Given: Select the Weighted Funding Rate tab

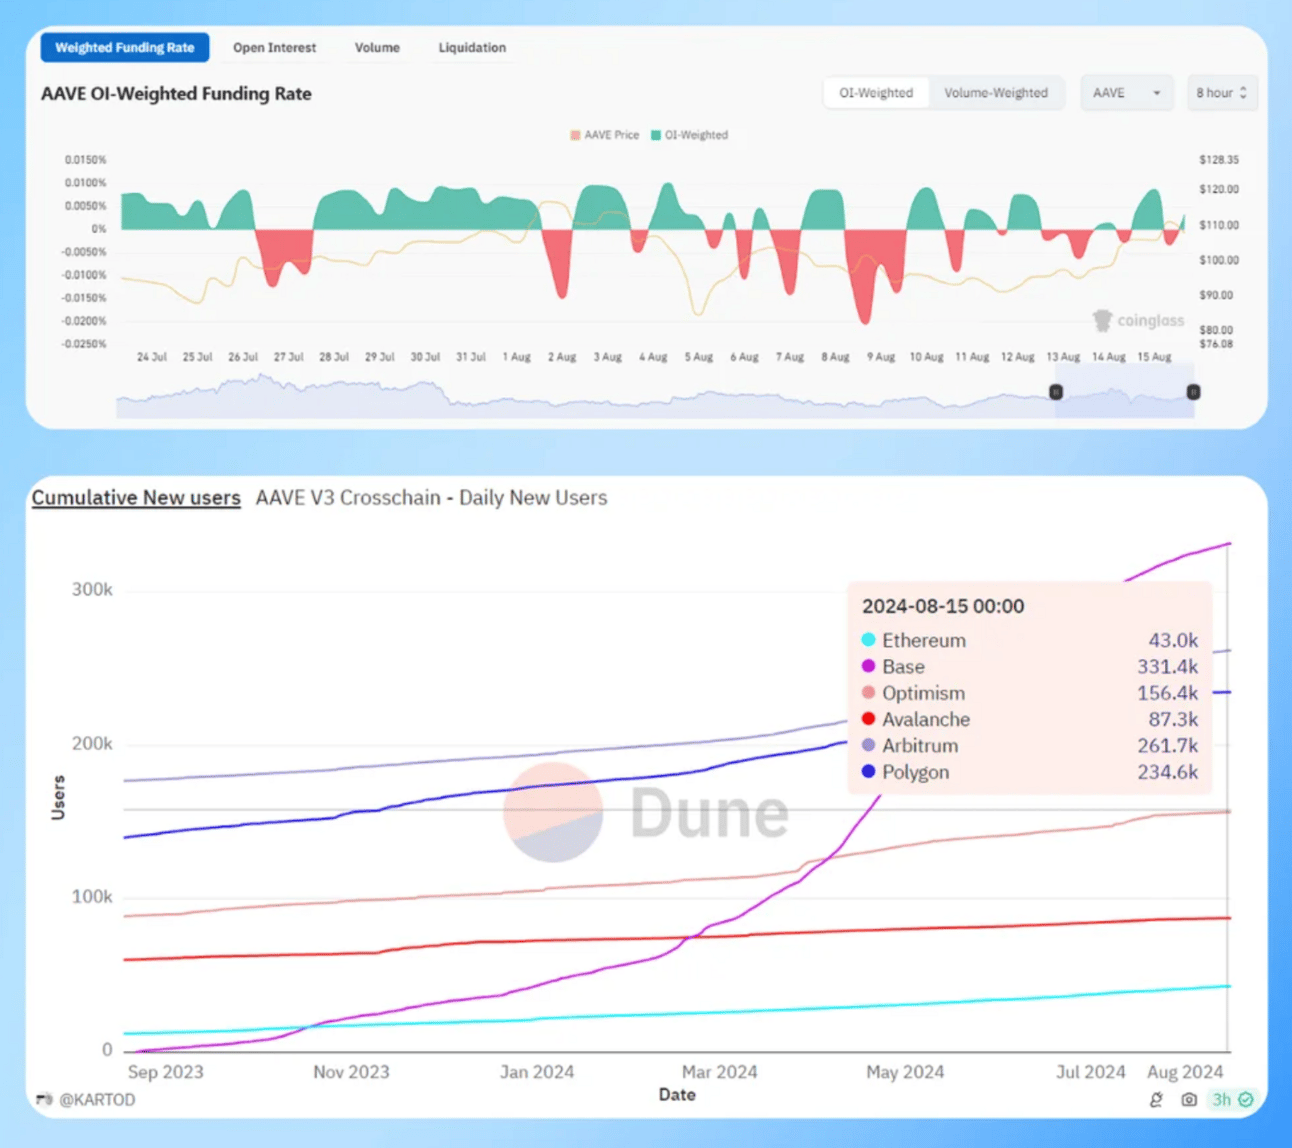Looking at the screenshot, I should pos(125,48).
